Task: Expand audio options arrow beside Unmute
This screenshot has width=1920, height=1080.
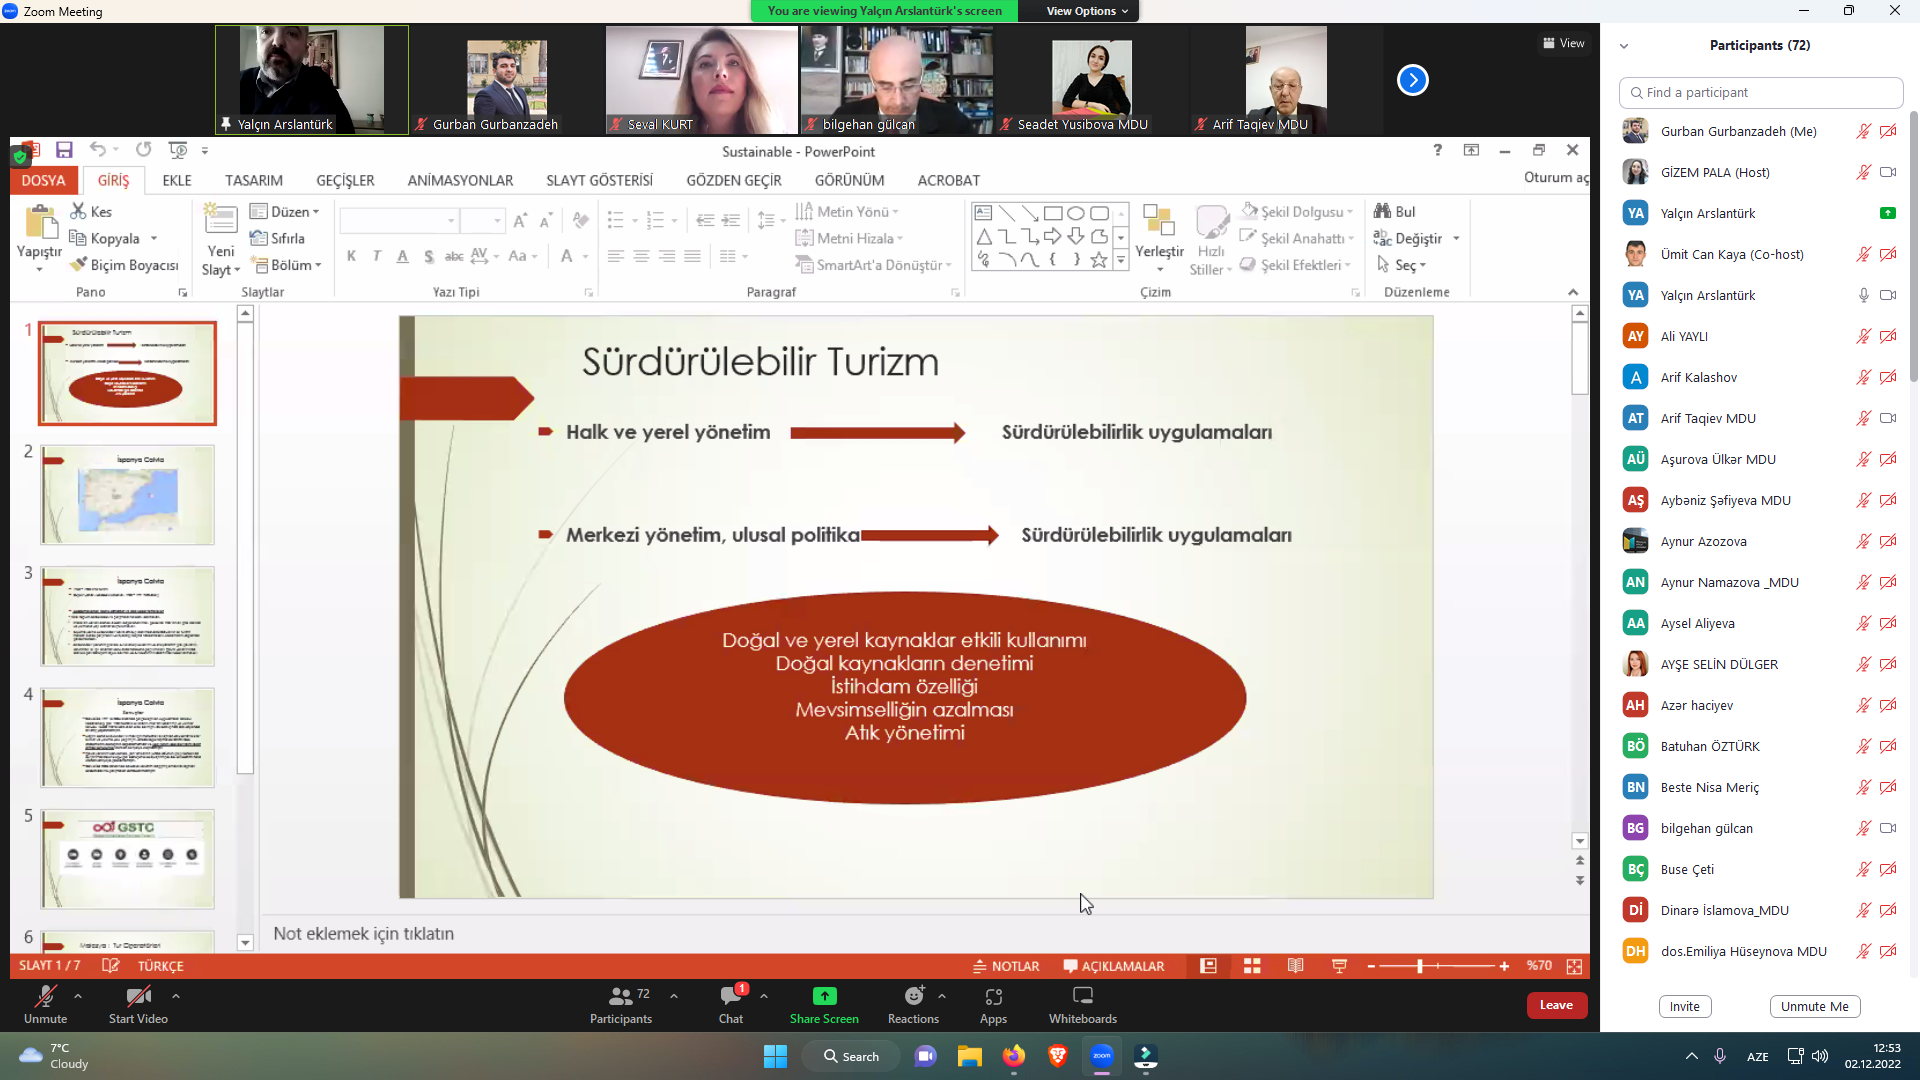Action: pos(78,996)
